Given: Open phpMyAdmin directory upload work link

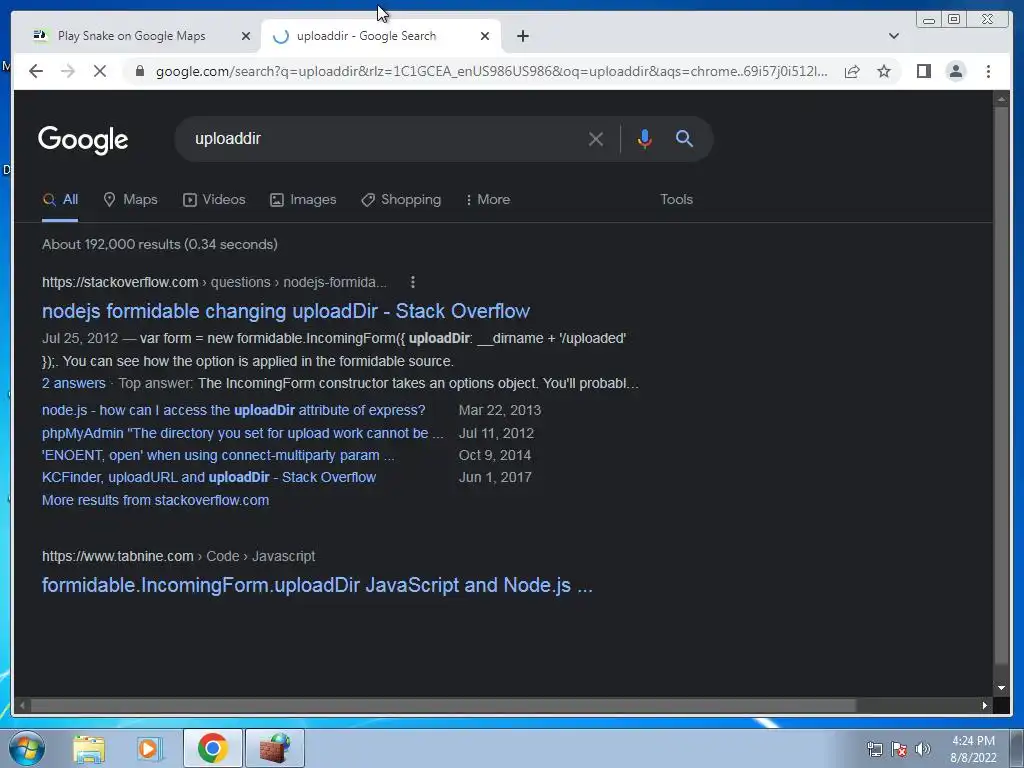Looking at the screenshot, I should [x=242, y=433].
